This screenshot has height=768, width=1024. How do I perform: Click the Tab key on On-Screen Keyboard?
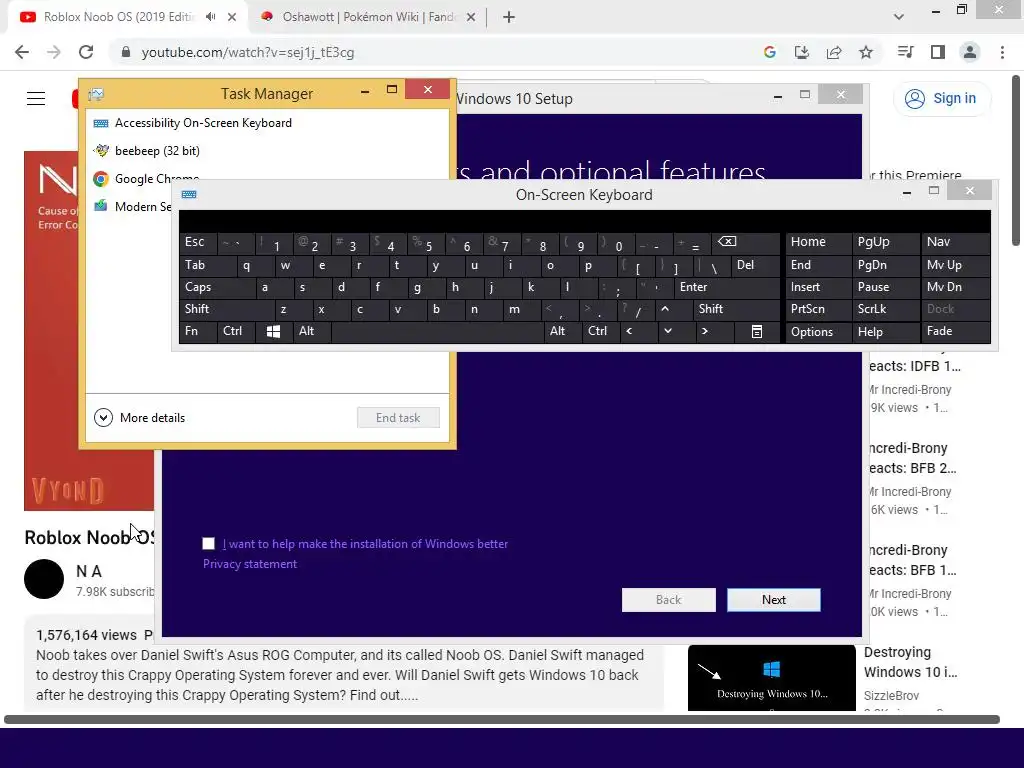208,265
